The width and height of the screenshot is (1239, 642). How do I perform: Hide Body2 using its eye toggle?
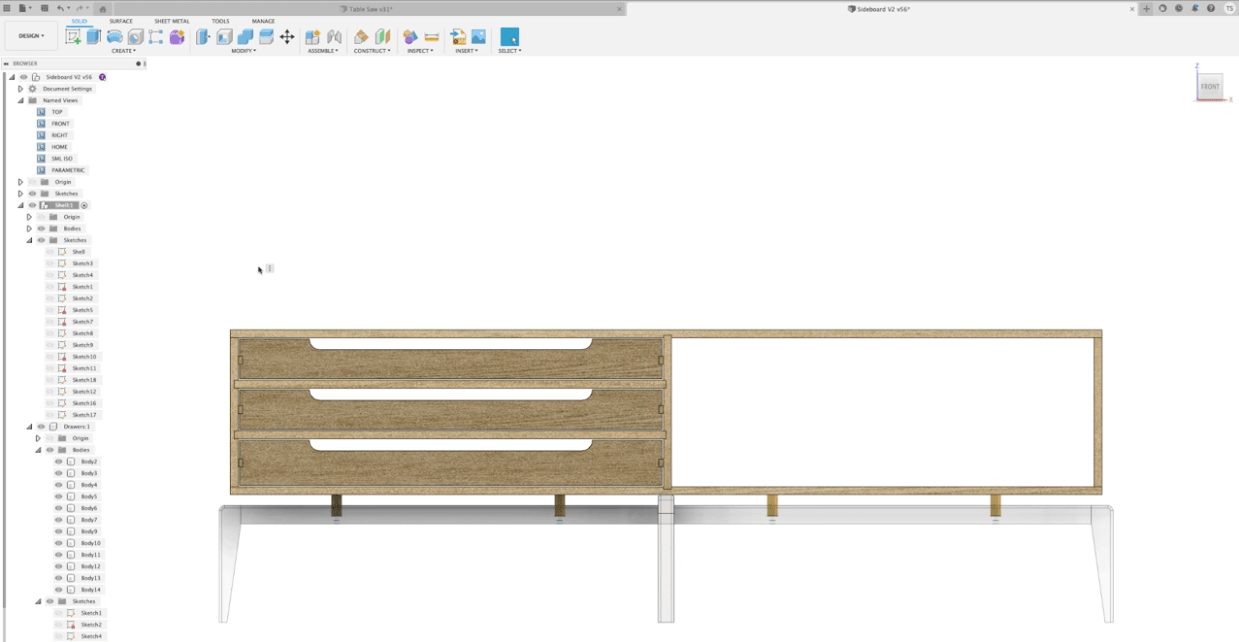[x=58, y=463]
